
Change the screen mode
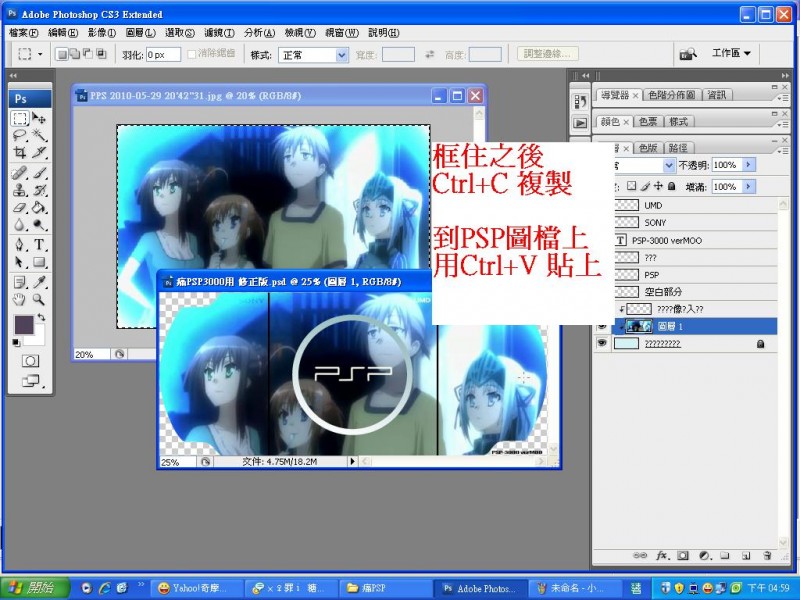[x=30, y=381]
